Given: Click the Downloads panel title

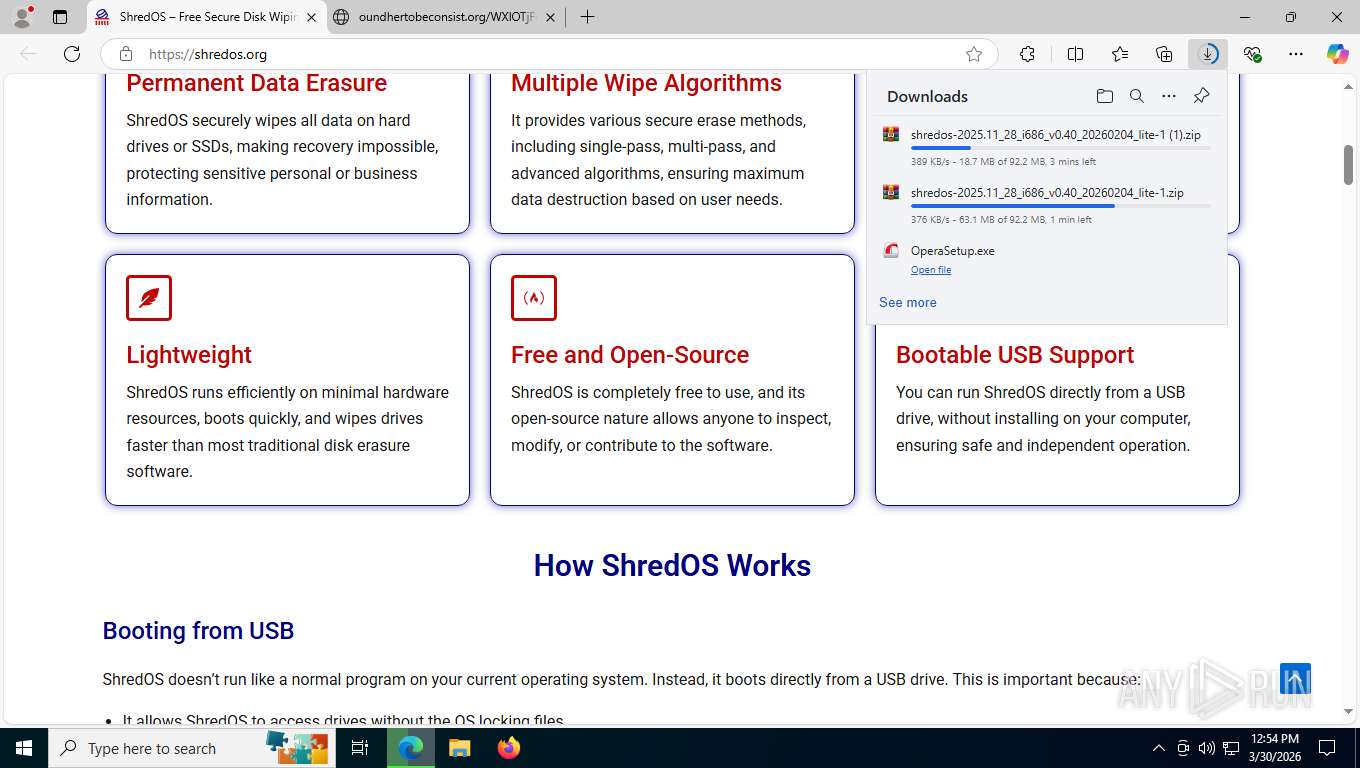Looking at the screenshot, I should click(927, 96).
